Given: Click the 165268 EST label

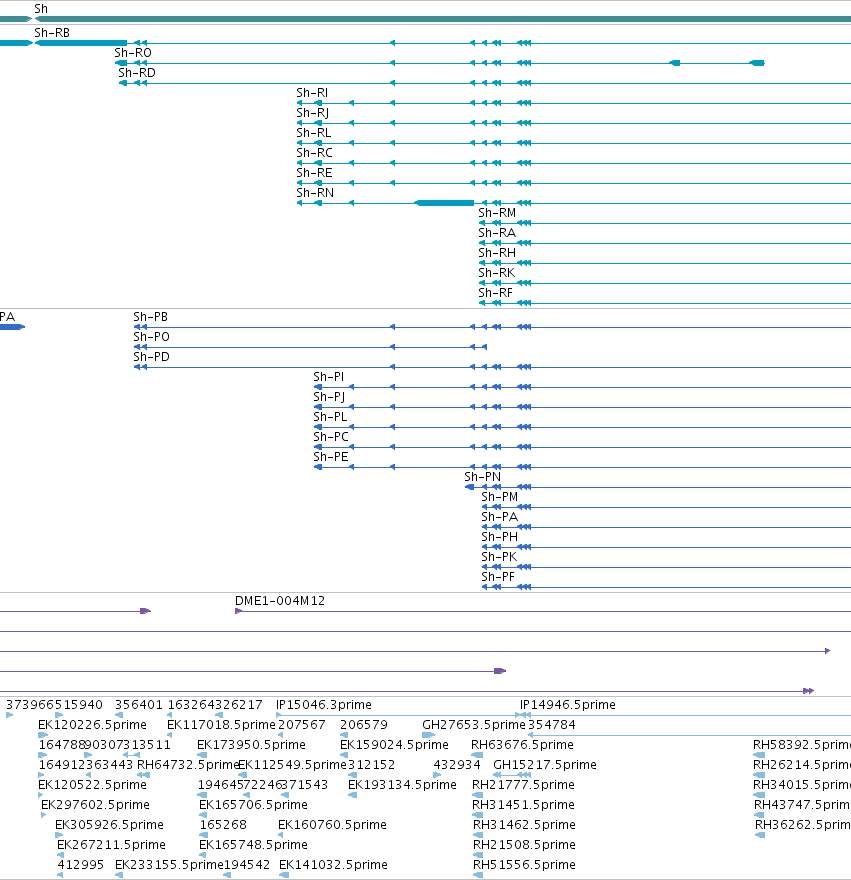Looking at the screenshot, I should point(223,825).
